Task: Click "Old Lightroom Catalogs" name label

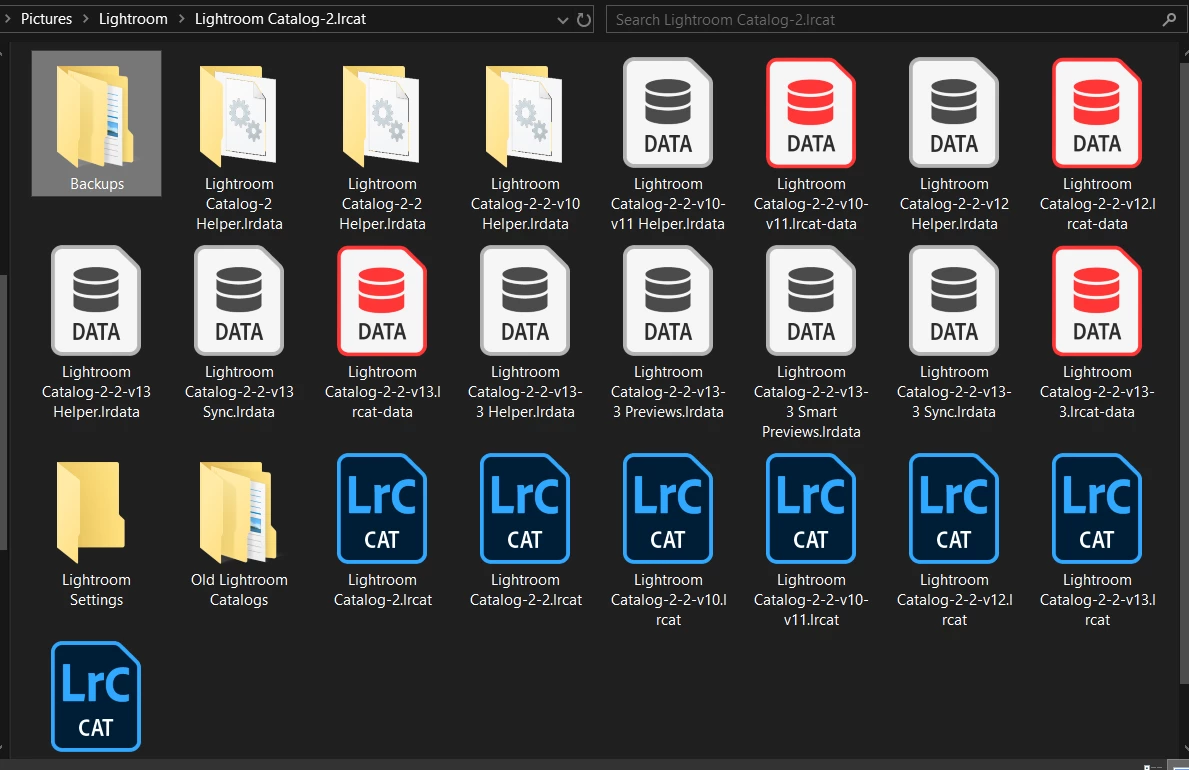Action: click(x=239, y=589)
